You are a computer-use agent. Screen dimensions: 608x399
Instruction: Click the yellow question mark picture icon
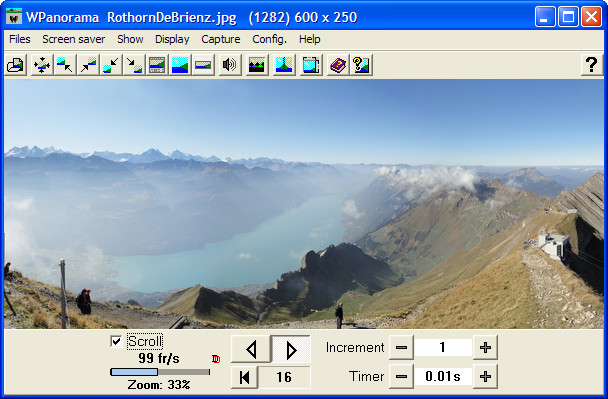[361, 65]
